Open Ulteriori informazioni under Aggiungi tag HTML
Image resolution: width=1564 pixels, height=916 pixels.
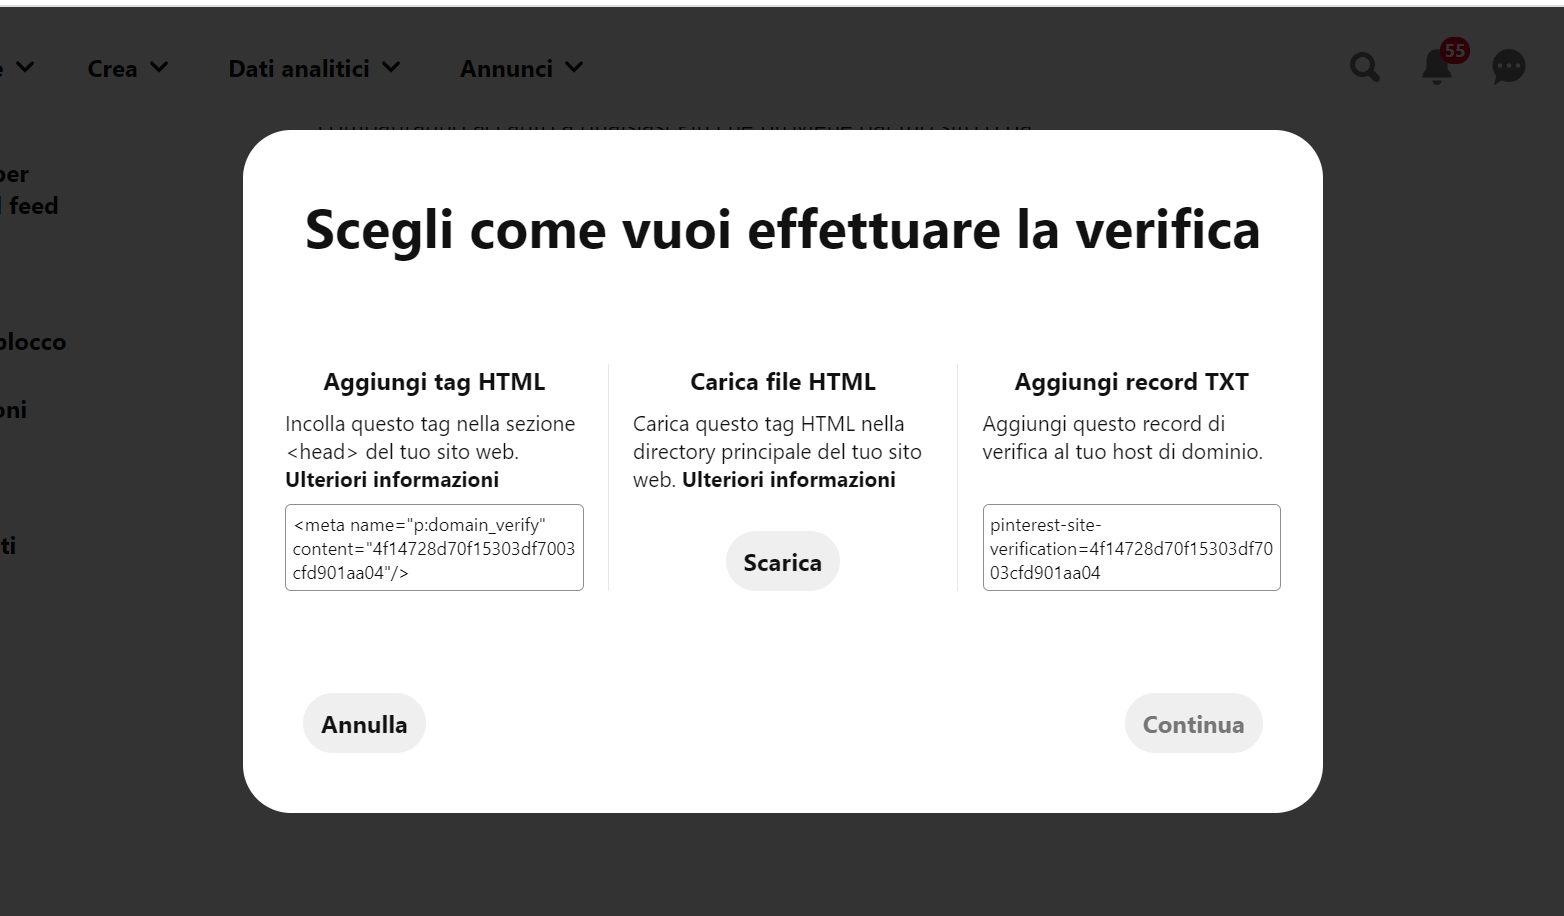392,480
